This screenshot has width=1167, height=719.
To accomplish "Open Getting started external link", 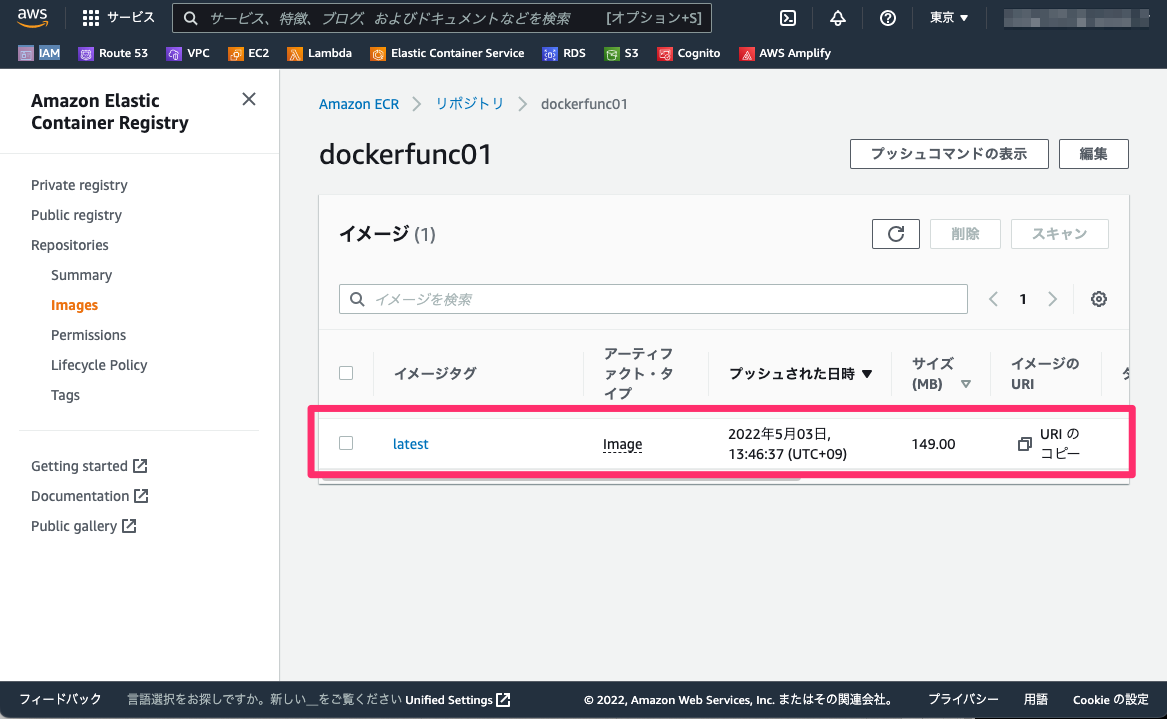I will pyautogui.click(x=89, y=466).
